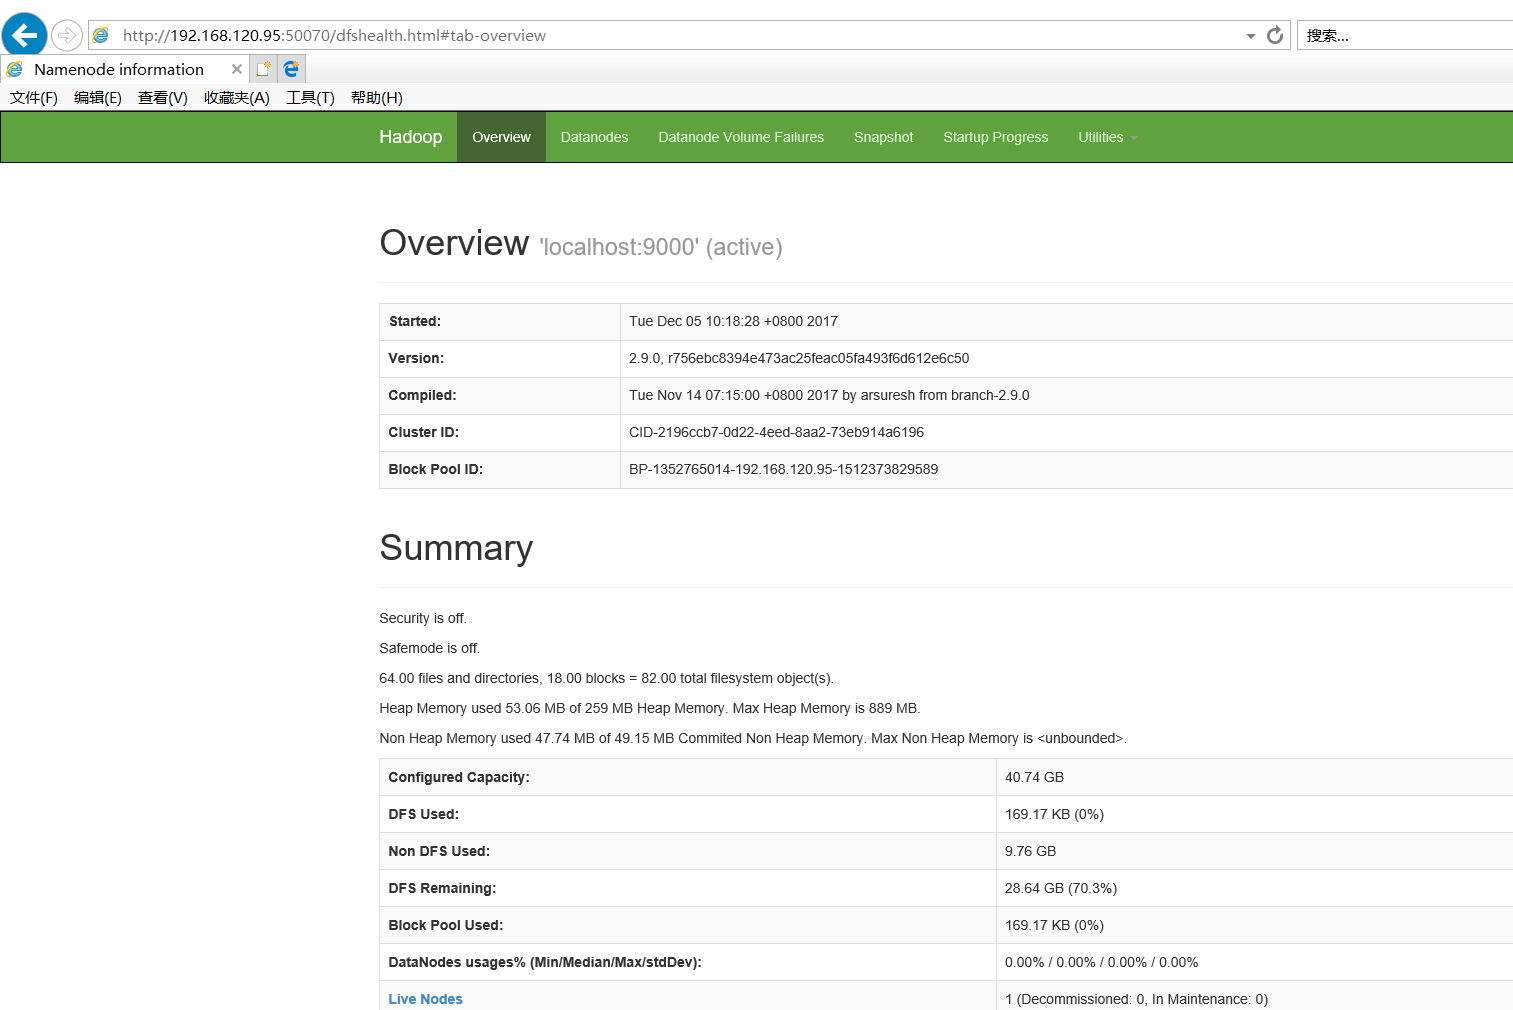Click the 搜索 search box

click(x=1405, y=36)
